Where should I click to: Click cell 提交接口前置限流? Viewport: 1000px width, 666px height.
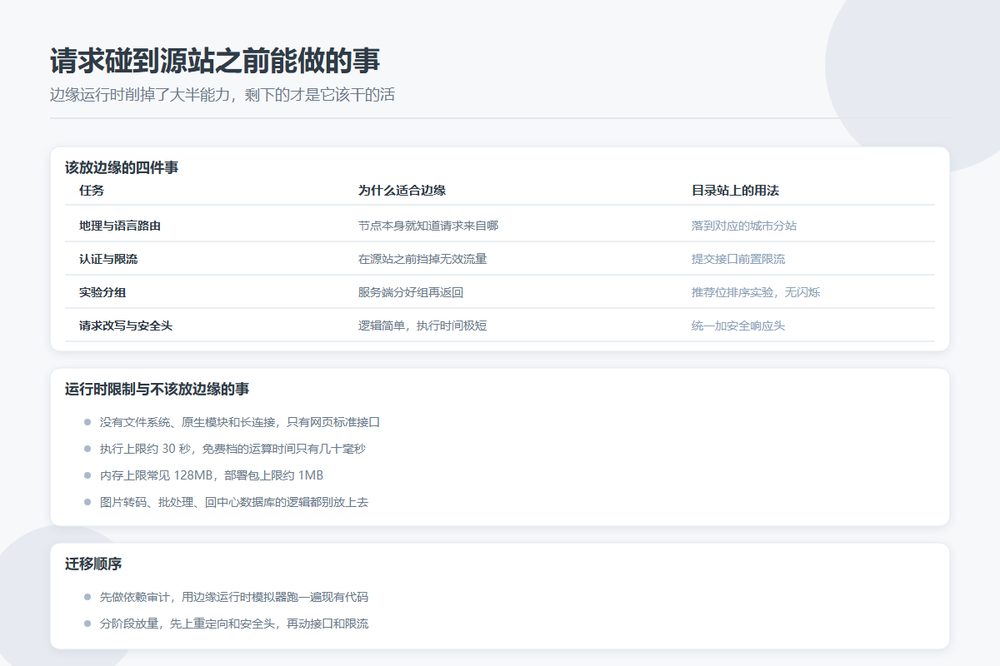(x=738, y=259)
